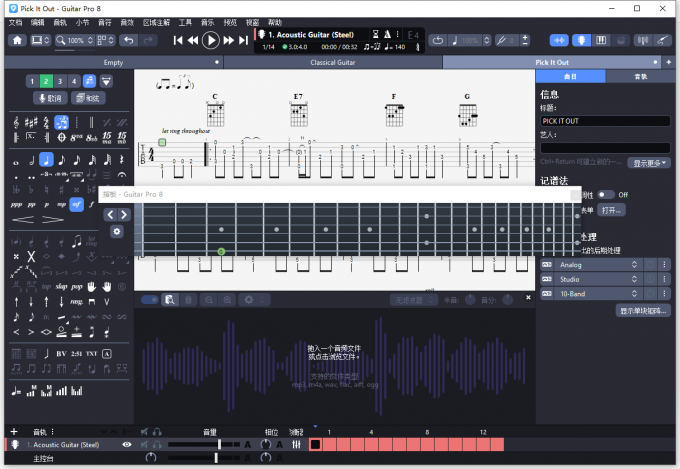Toggle multi-voice editing button

[89, 81]
